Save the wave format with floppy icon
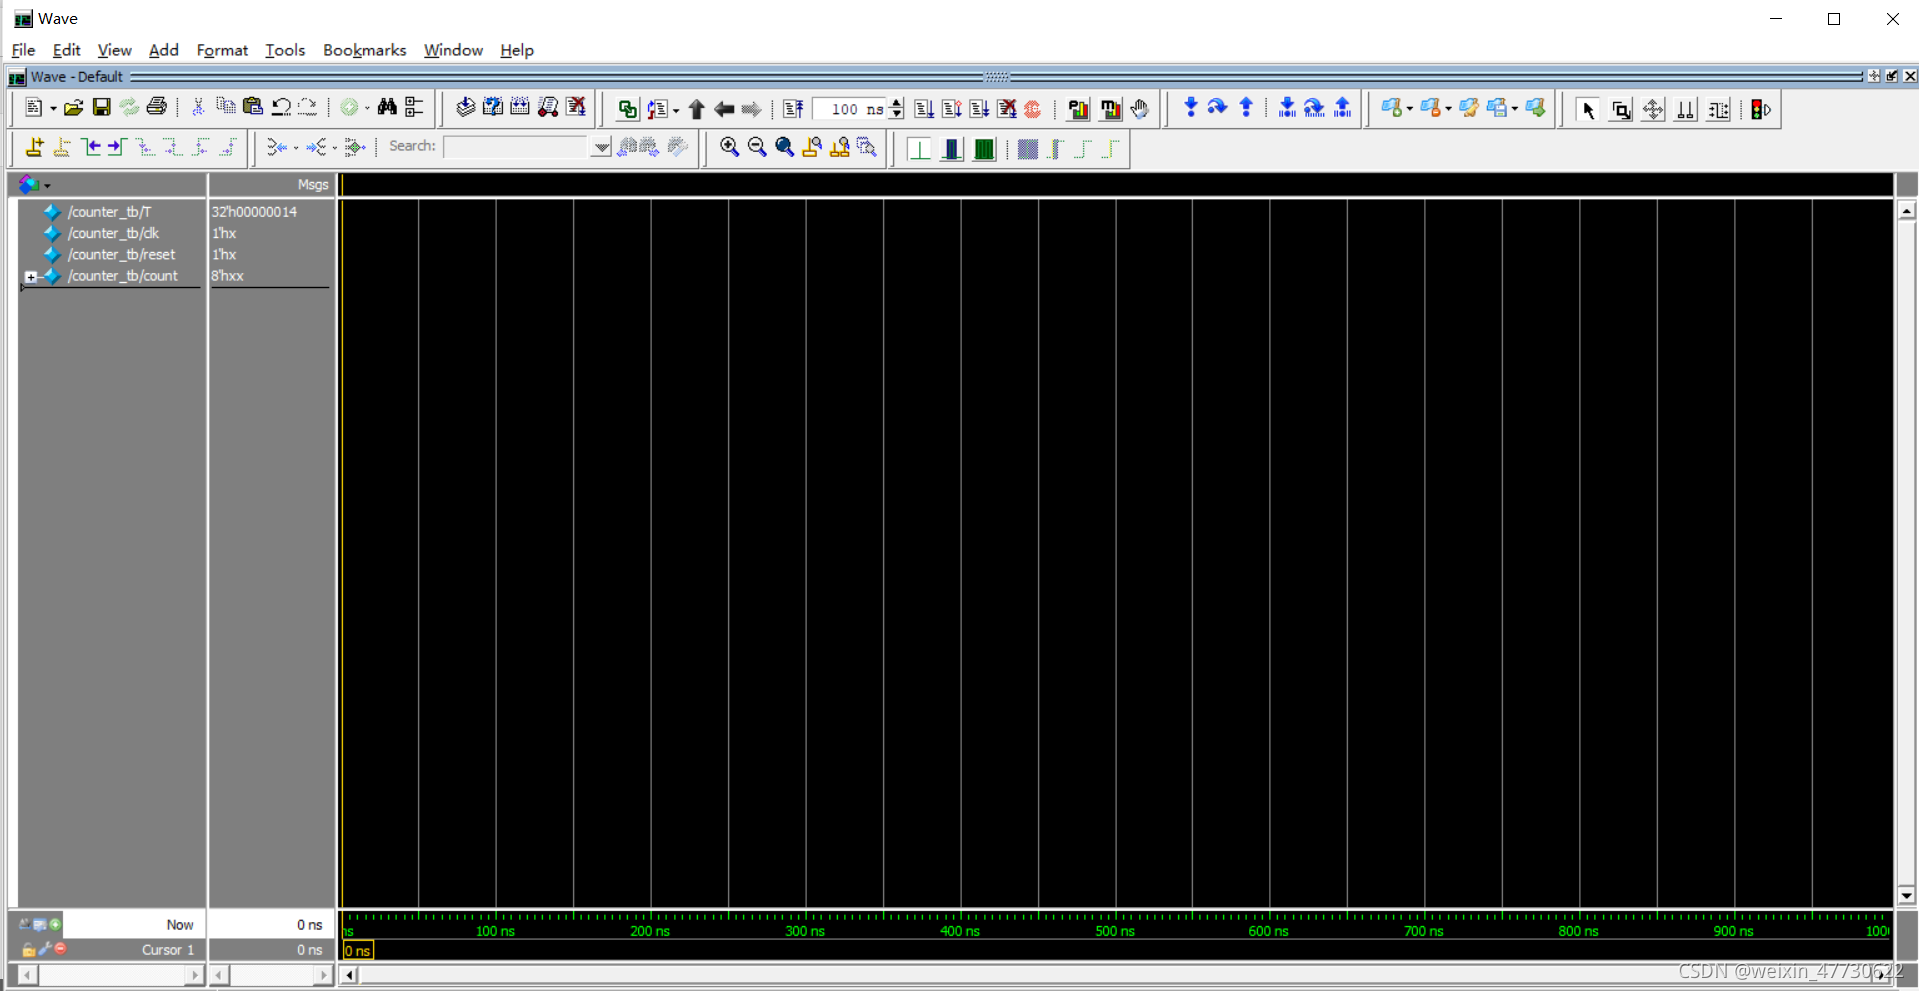Image resolution: width=1919 pixels, height=991 pixels. coord(101,108)
